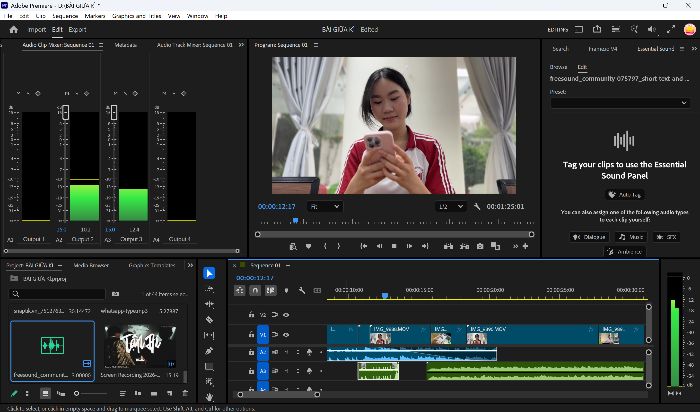Click Mark In bracket in the Program Monitor
This screenshot has height=412, width=700.
(x=325, y=246)
